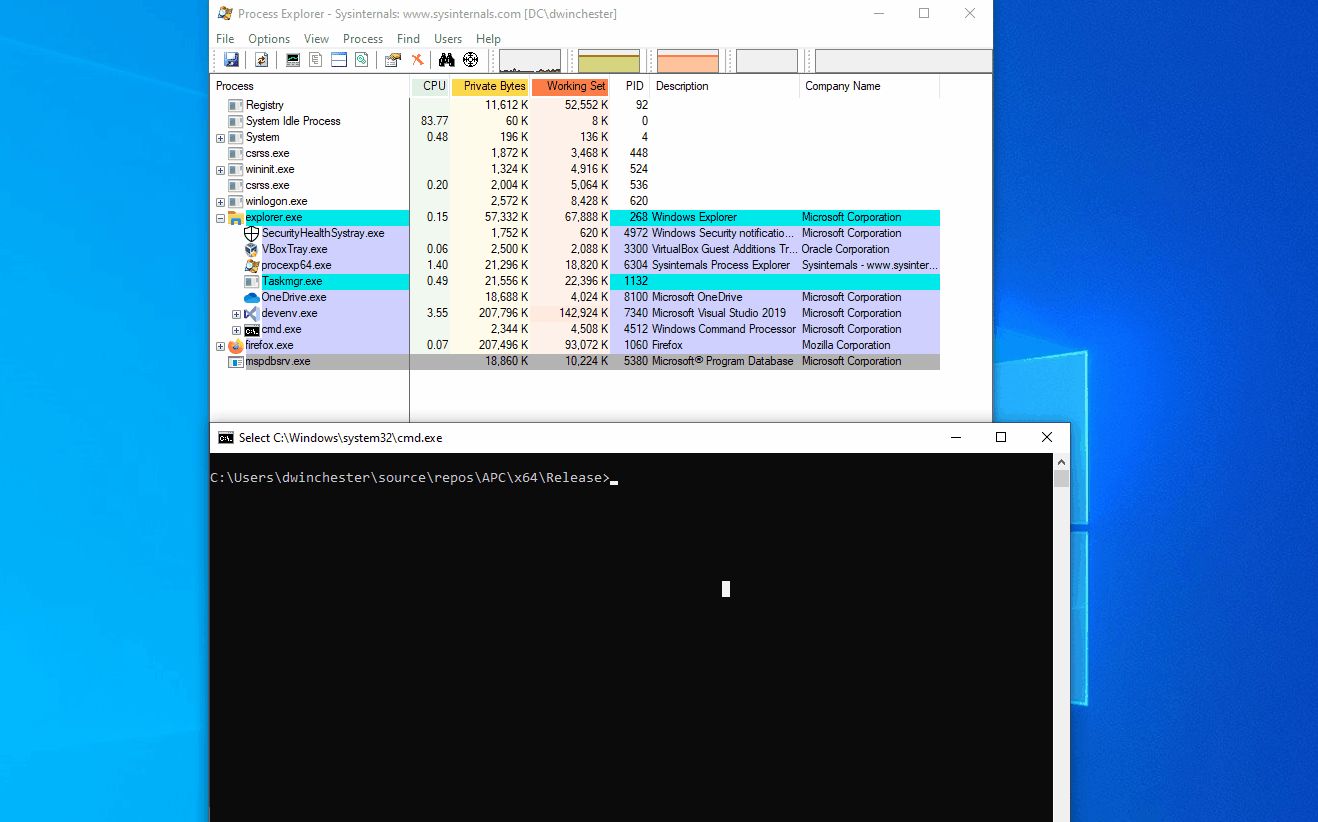
Task: Open process Properties from the toolbar icon
Action: click(393, 60)
